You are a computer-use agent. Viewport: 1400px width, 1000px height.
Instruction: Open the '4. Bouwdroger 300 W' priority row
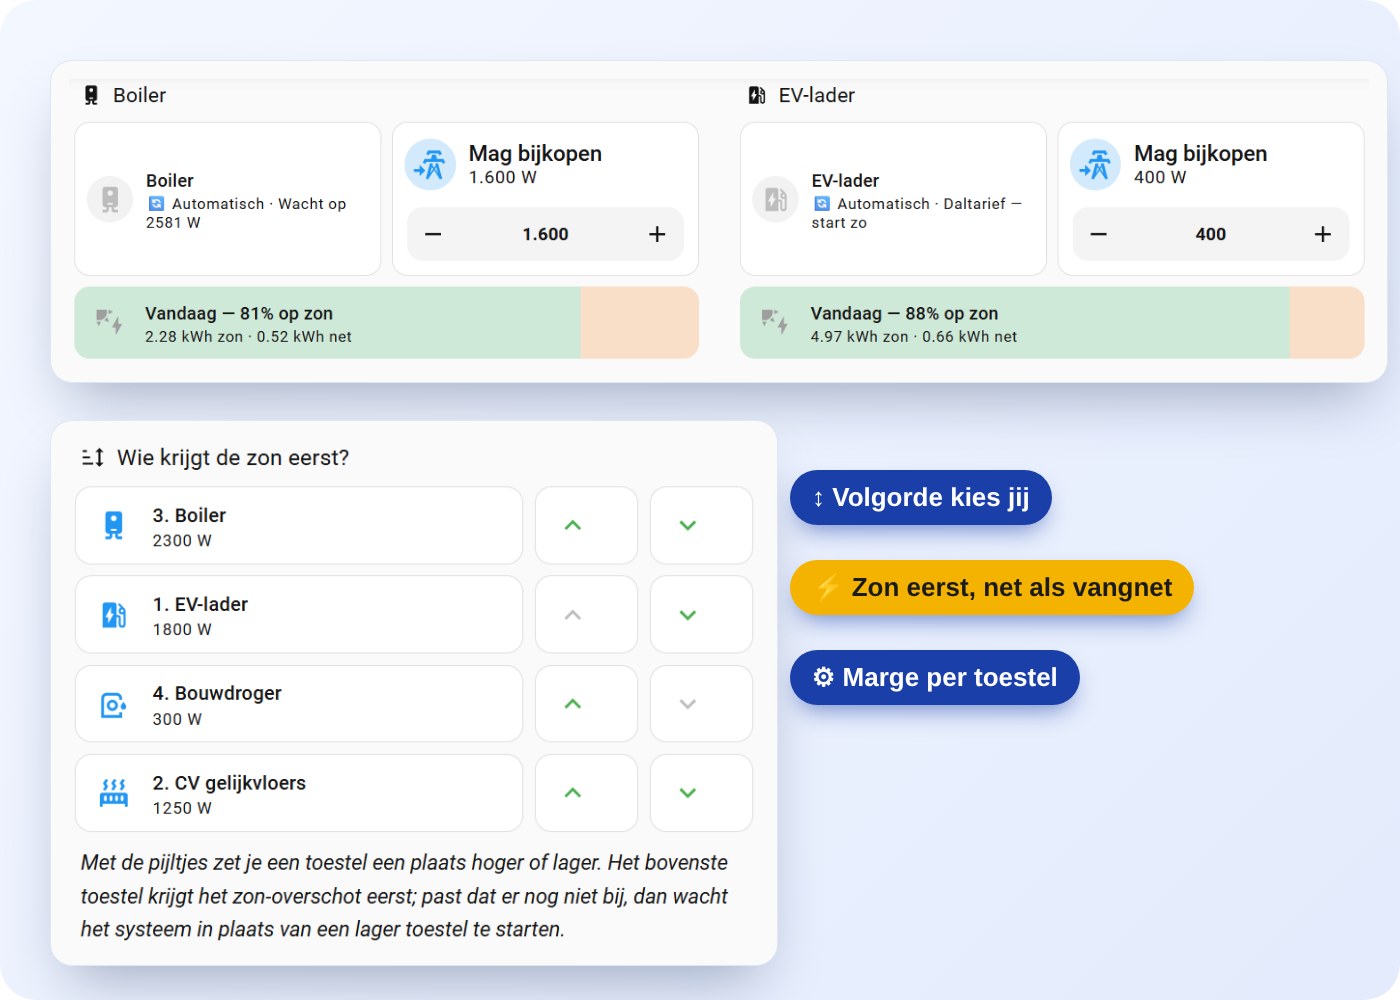(299, 704)
